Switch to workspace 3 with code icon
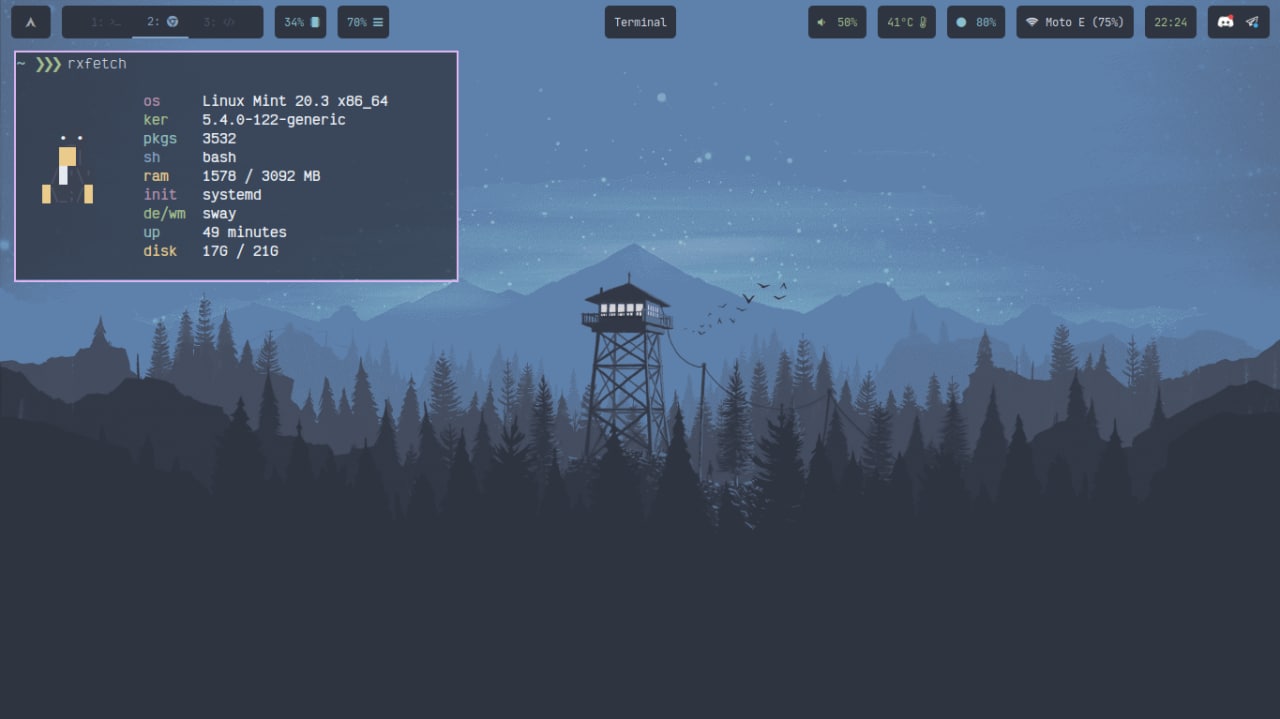The height and width of the screenshot is (719, 1280). [x=219, y=22]
